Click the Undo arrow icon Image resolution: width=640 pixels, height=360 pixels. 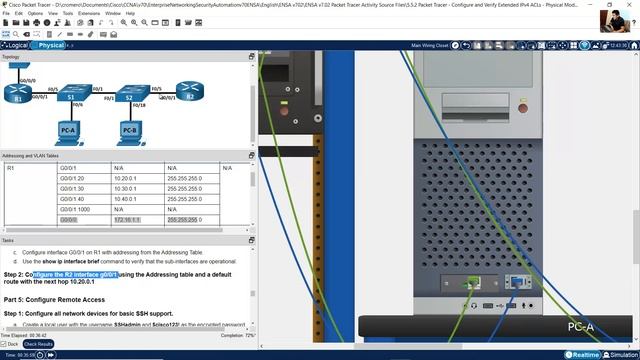tap(101, 23)
